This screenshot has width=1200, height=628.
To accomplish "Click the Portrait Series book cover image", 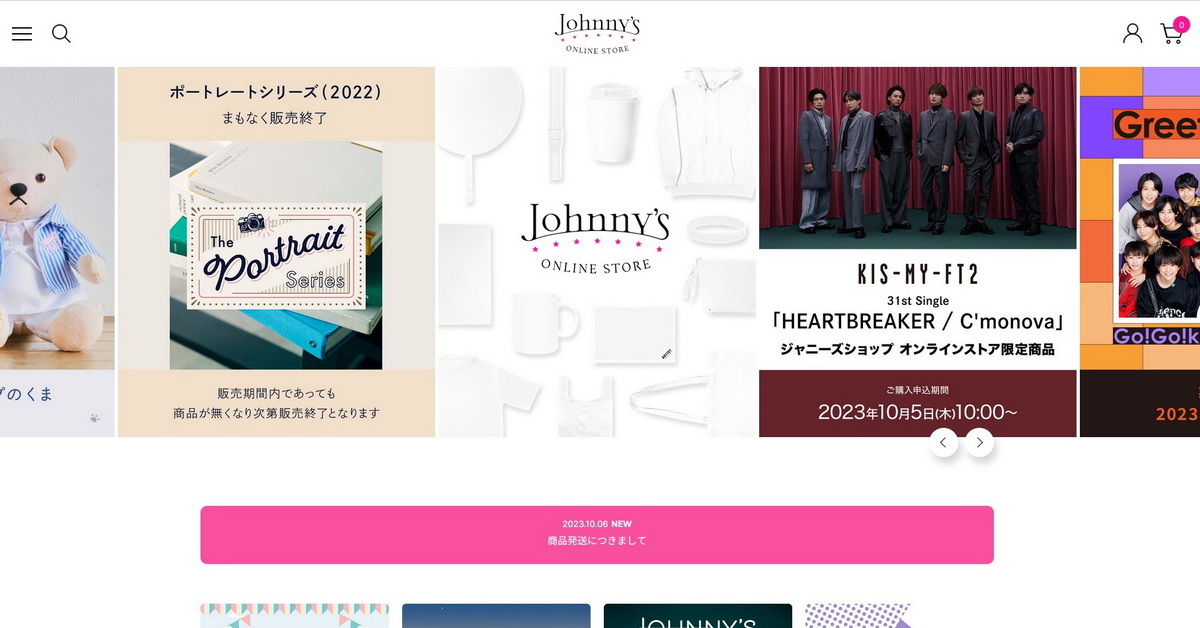I will point(276,255).
